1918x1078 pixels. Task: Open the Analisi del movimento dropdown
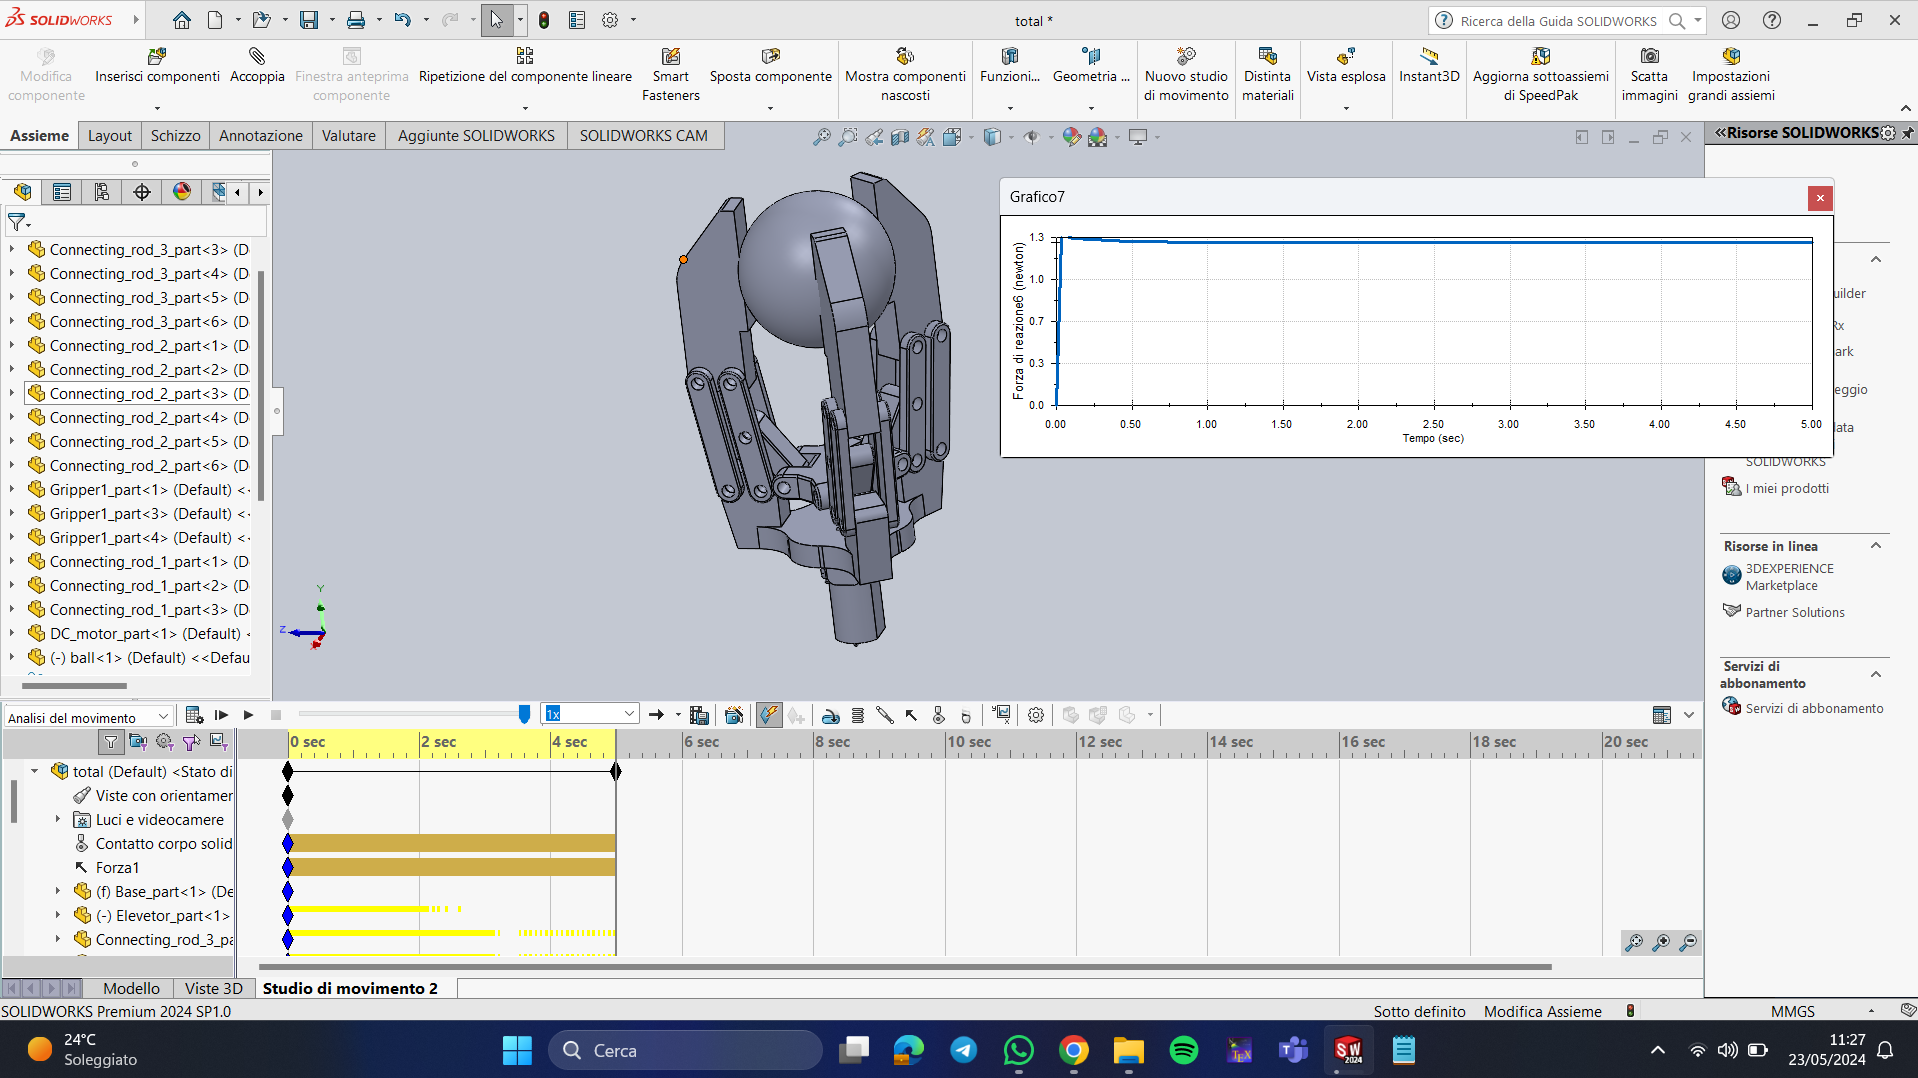click(x=88, y=717)
